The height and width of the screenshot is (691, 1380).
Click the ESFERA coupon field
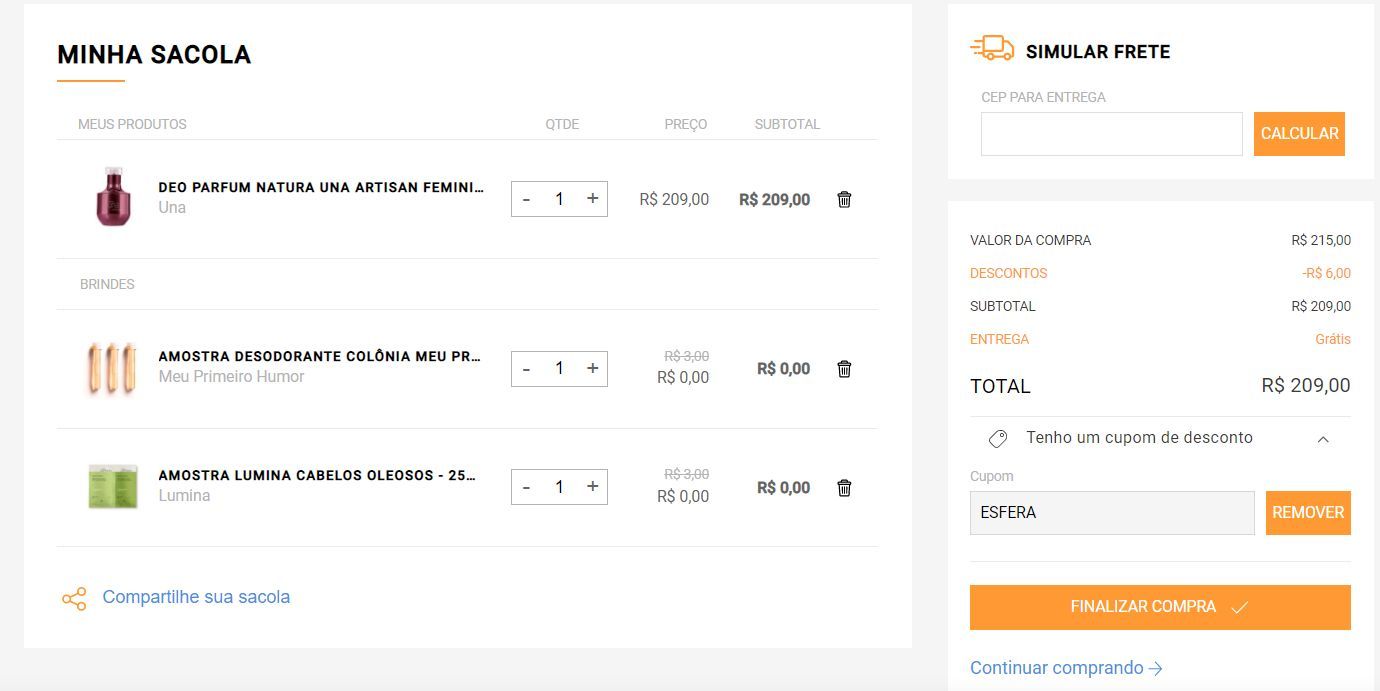pyautogui.click(x=1112, y=513)
